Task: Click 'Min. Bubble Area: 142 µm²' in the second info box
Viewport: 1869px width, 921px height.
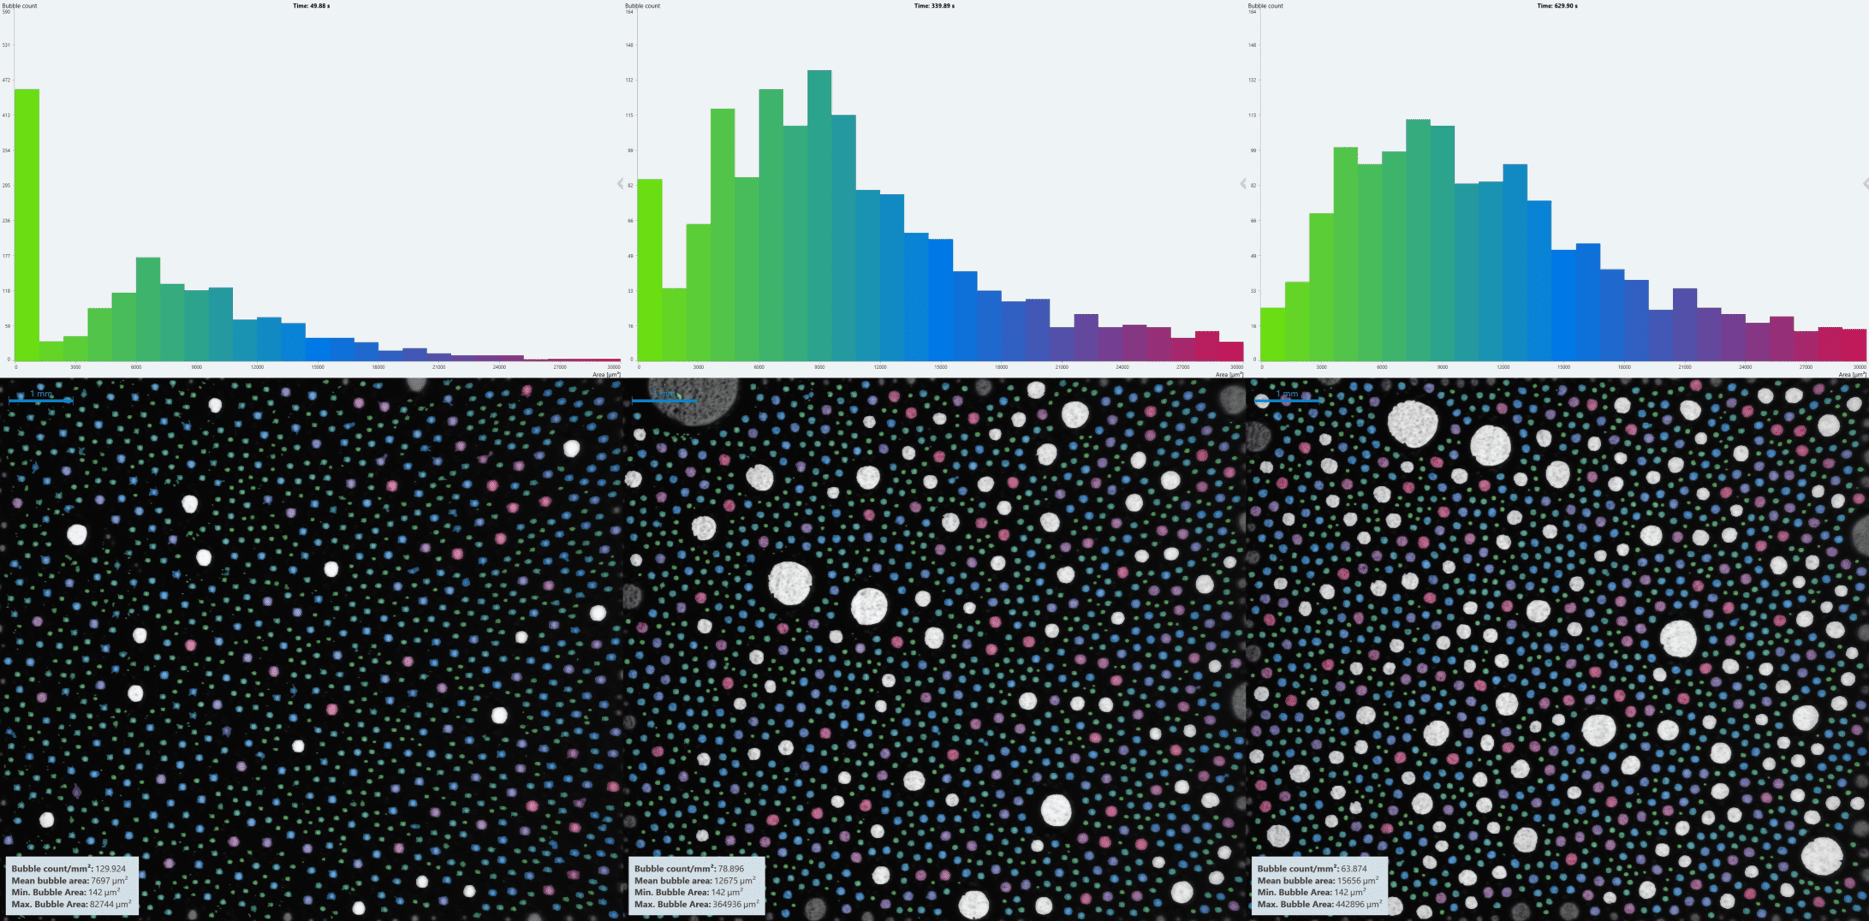Action: coord(688,892)
